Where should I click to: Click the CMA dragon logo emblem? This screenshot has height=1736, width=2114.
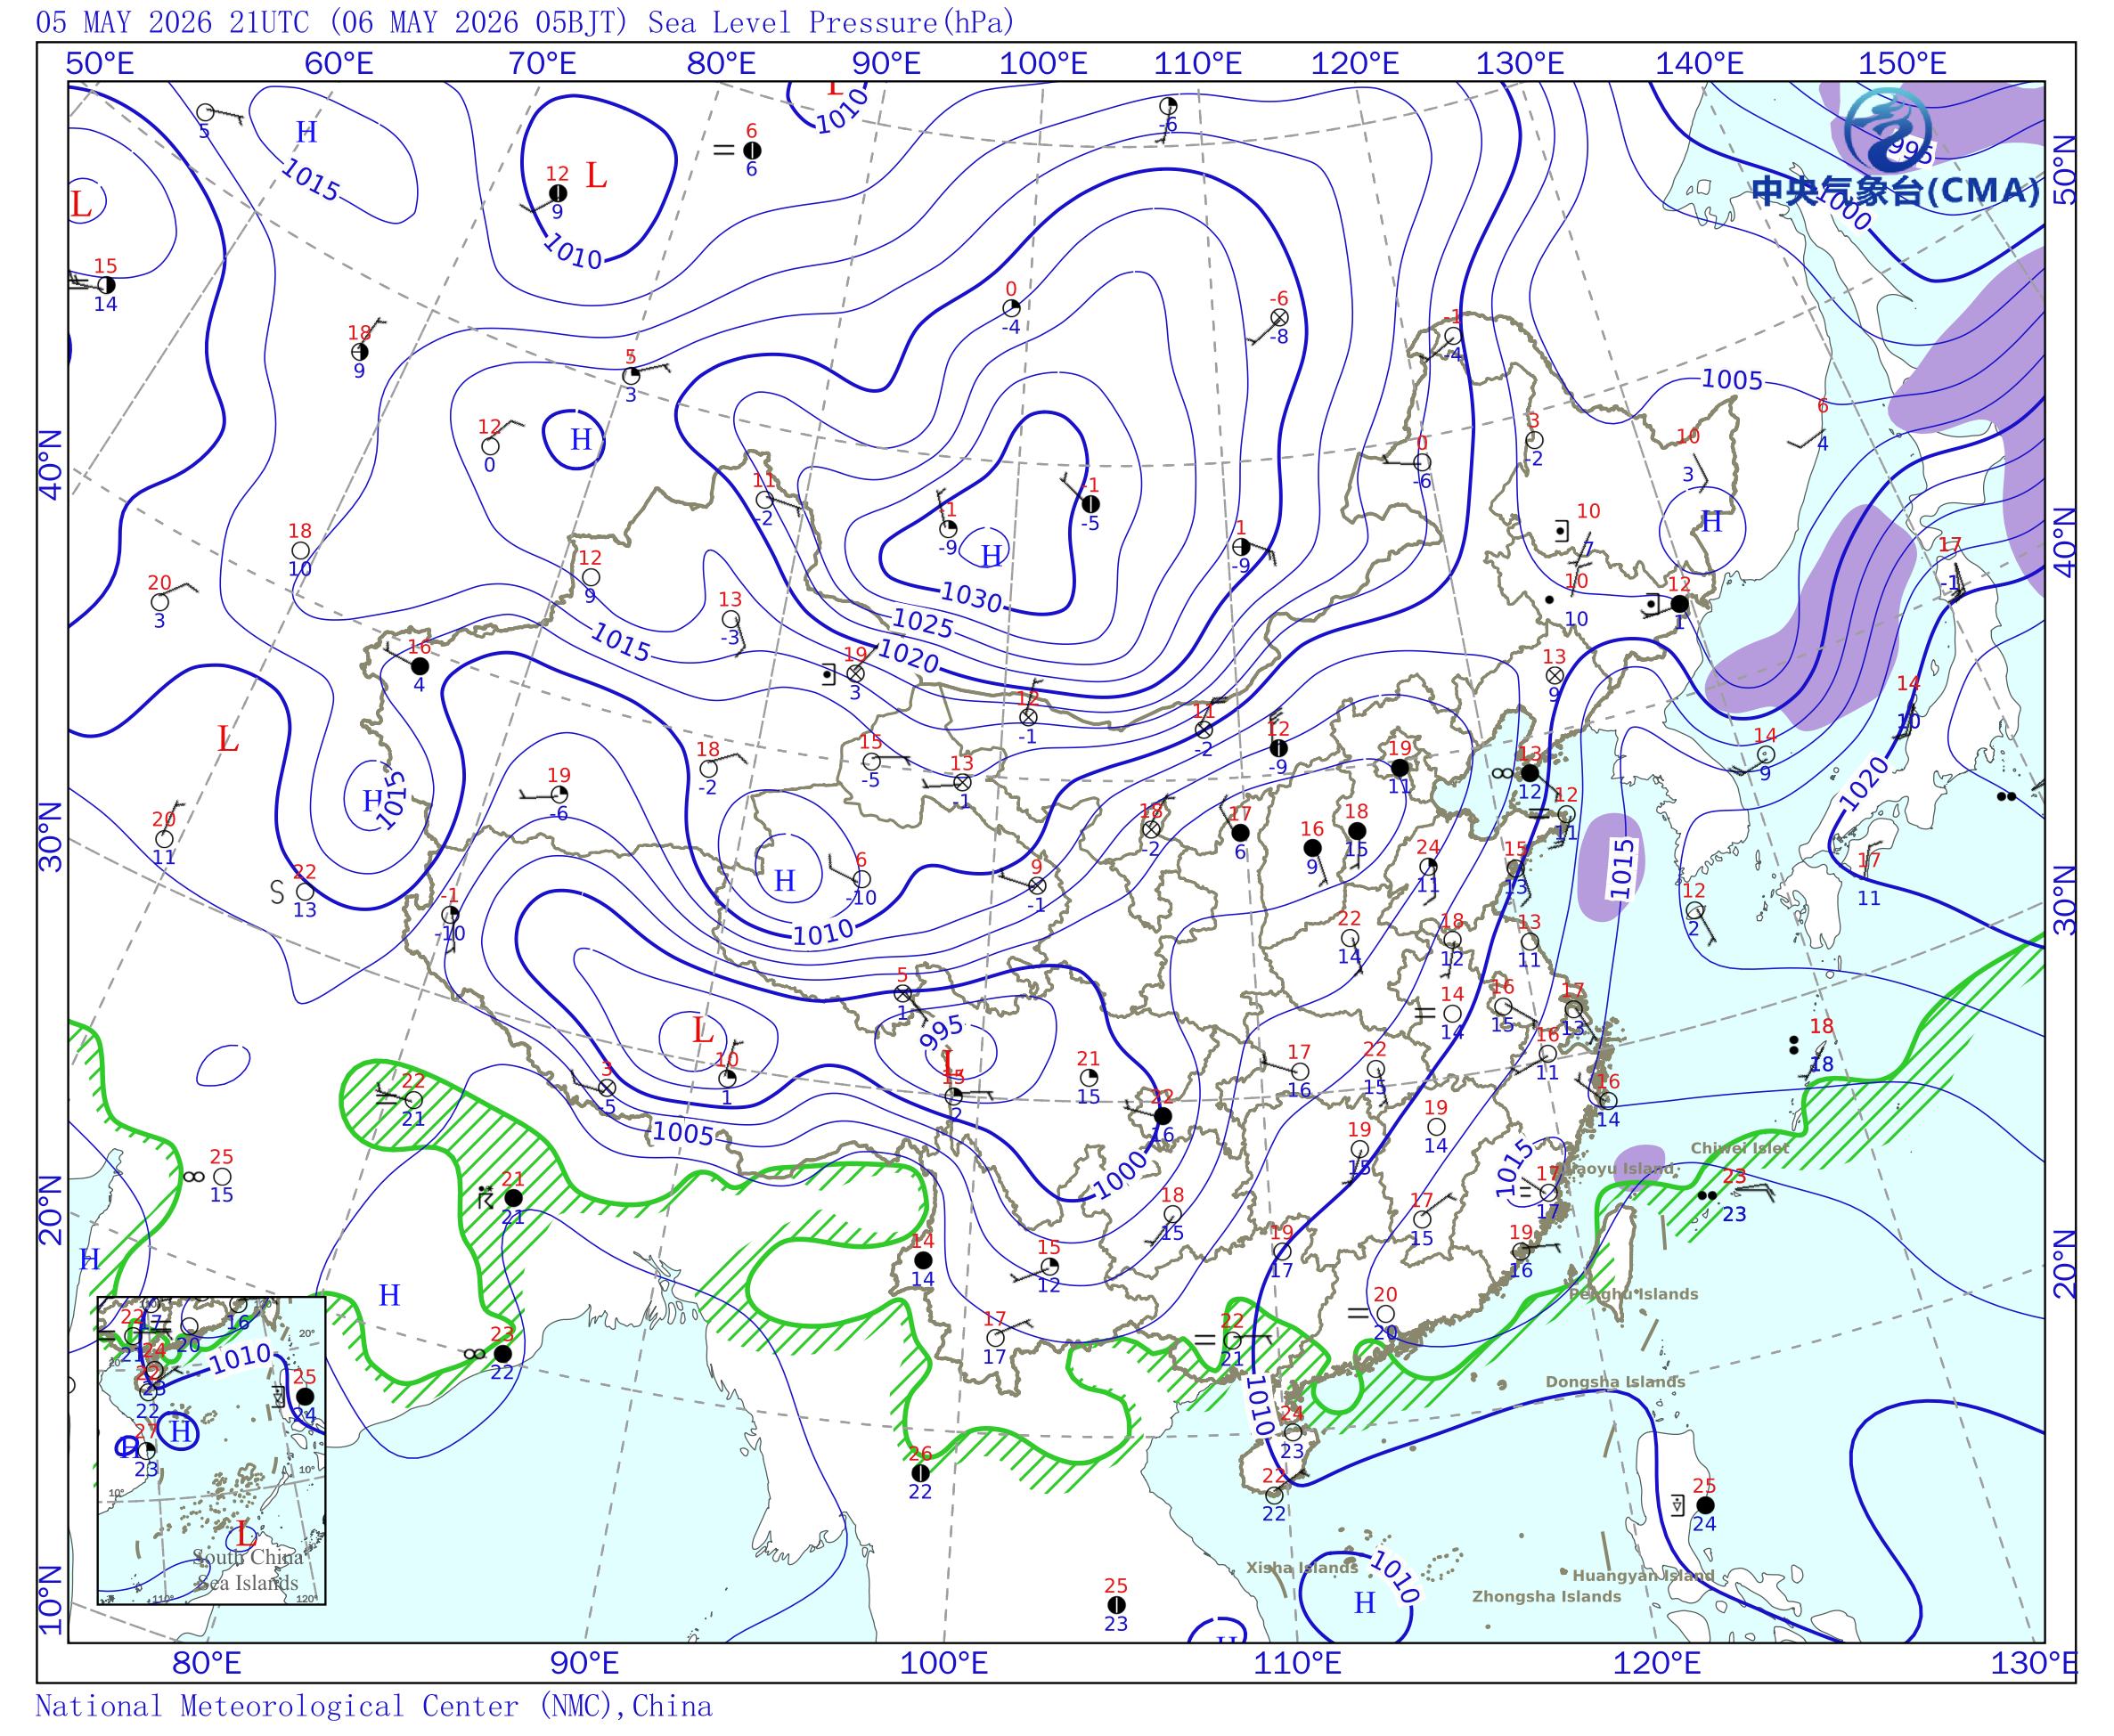coord(1886,130)
